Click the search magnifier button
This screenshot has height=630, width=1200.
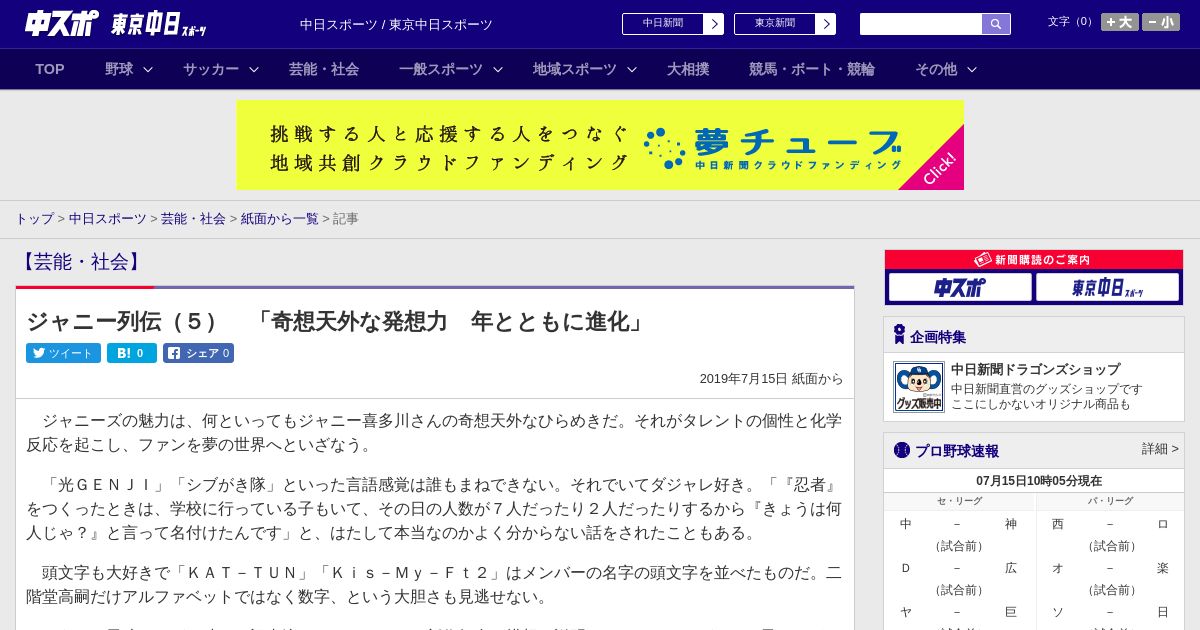click(x=996, y=24)
